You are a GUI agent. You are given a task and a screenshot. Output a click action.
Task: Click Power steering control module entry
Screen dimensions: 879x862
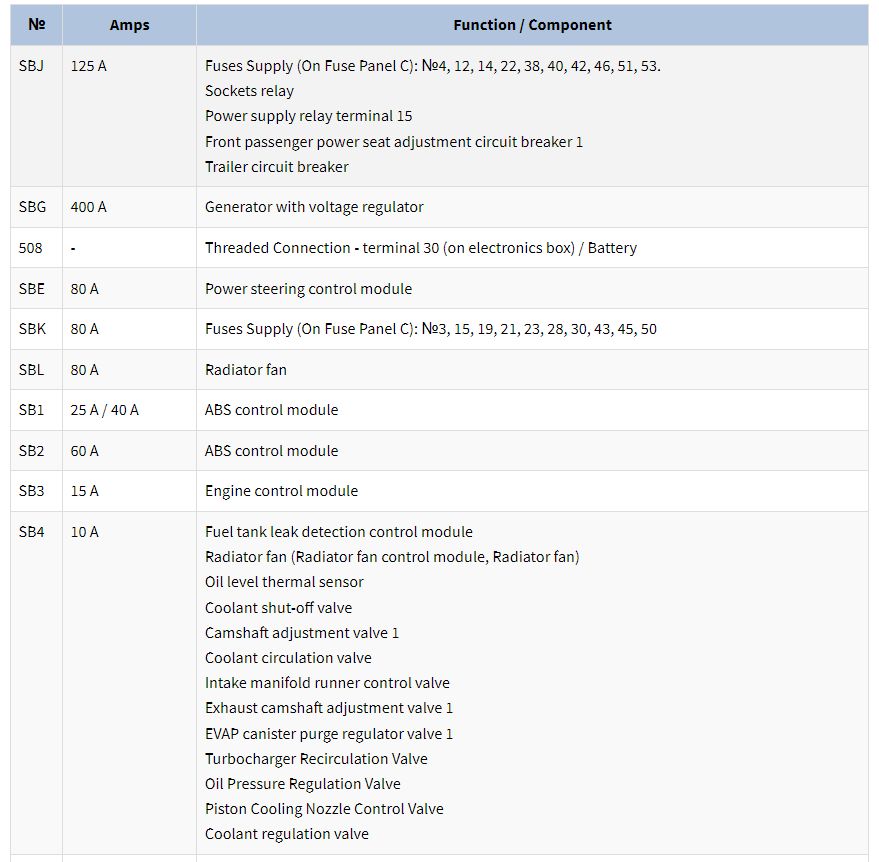(308, 289)
